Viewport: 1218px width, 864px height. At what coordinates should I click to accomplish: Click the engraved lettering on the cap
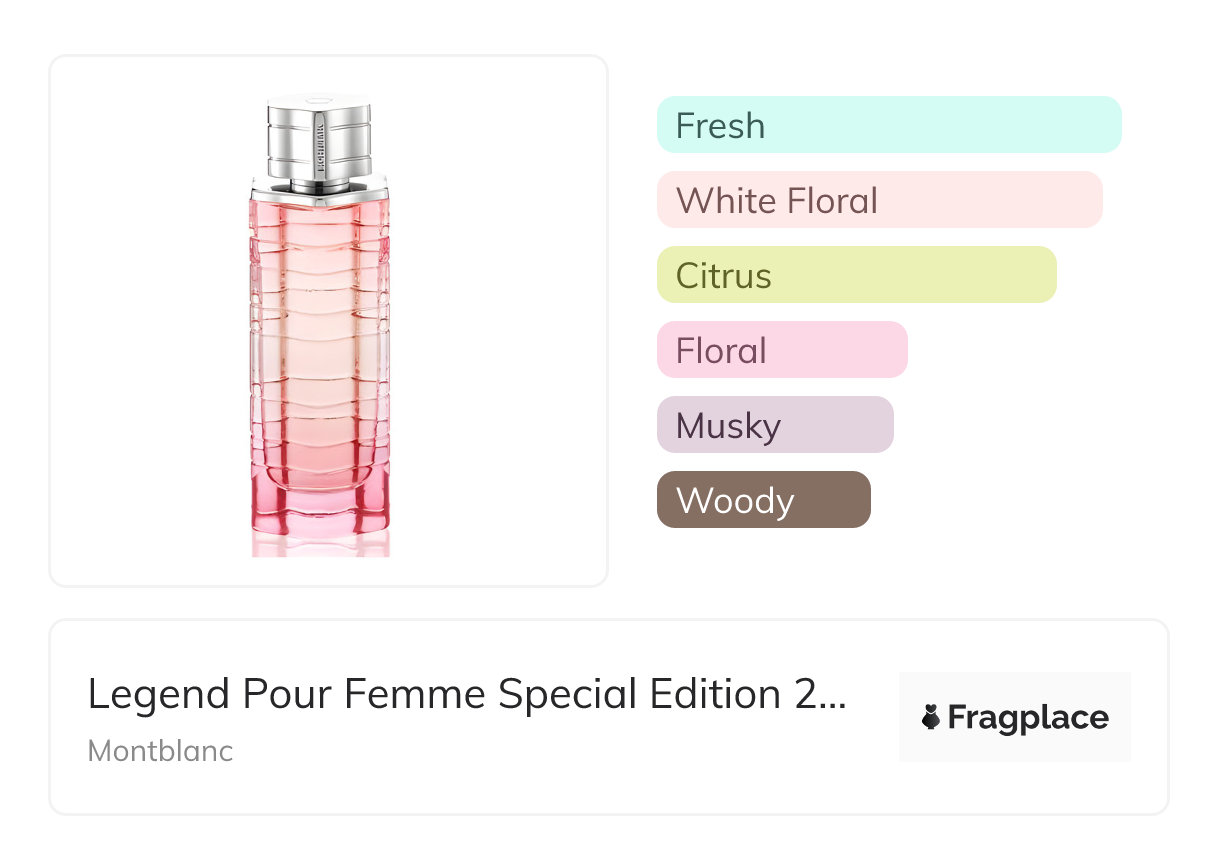tap(320, 150)
